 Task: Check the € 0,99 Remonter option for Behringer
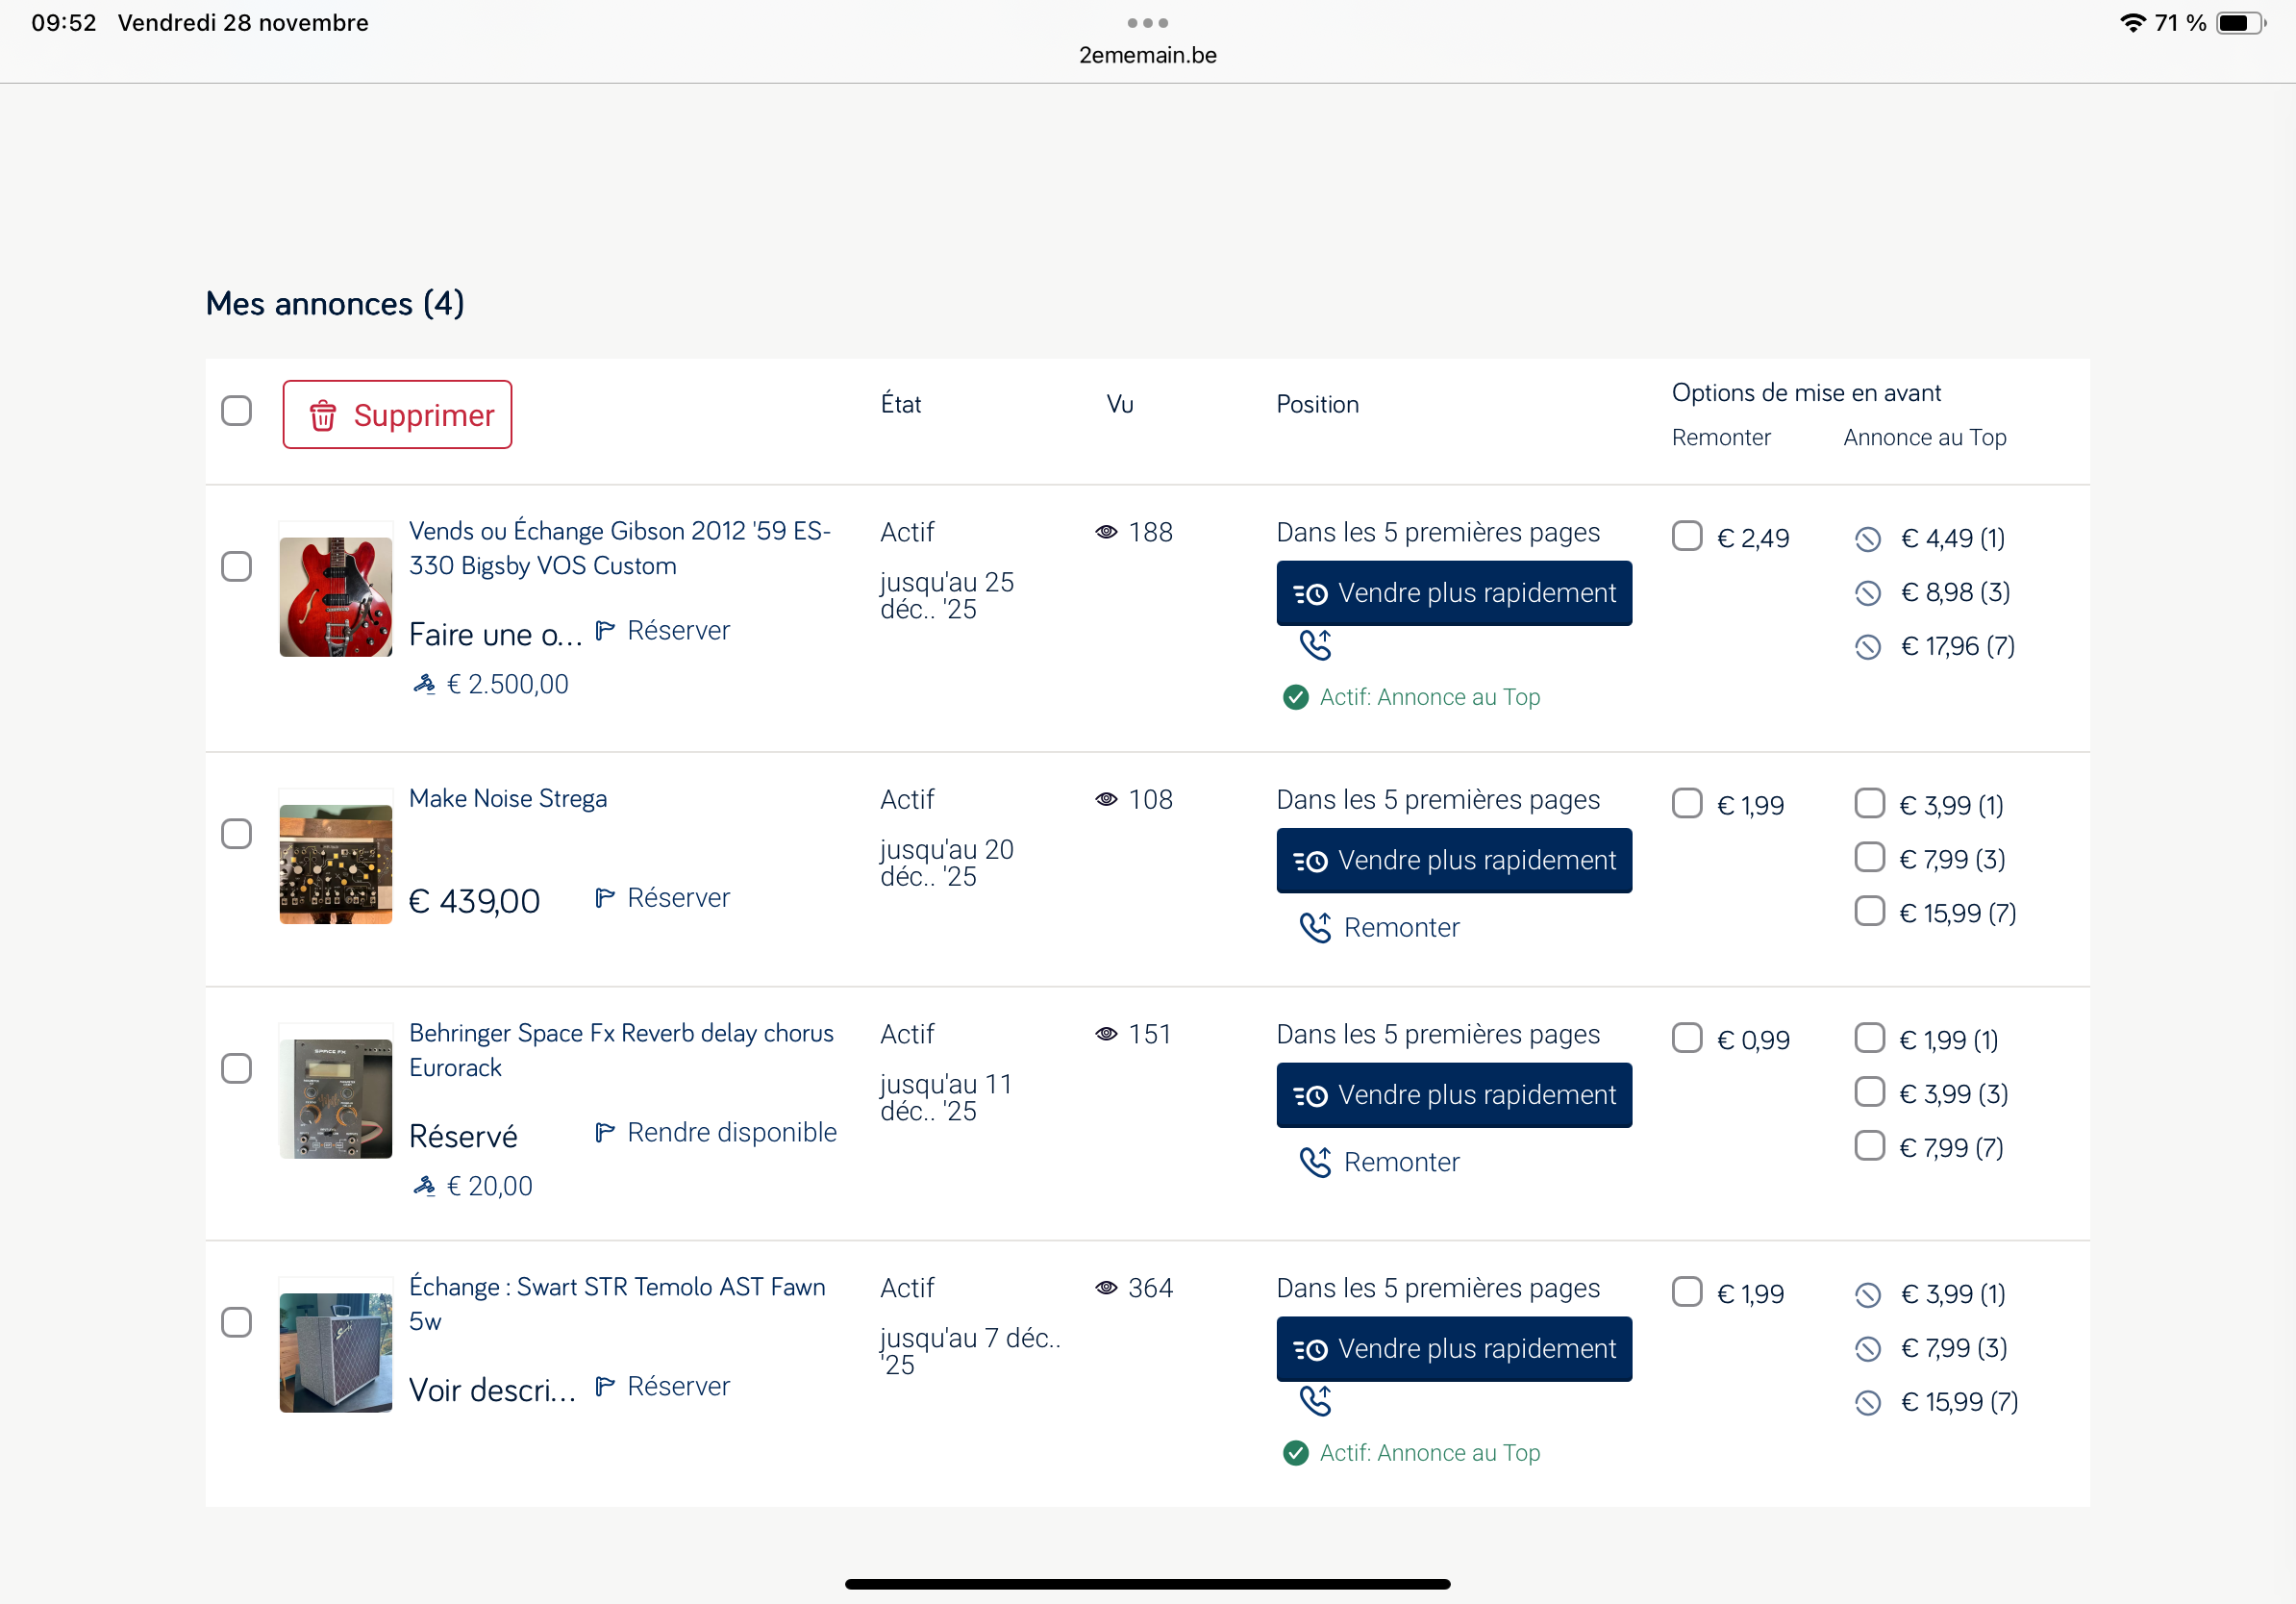1687,1038
